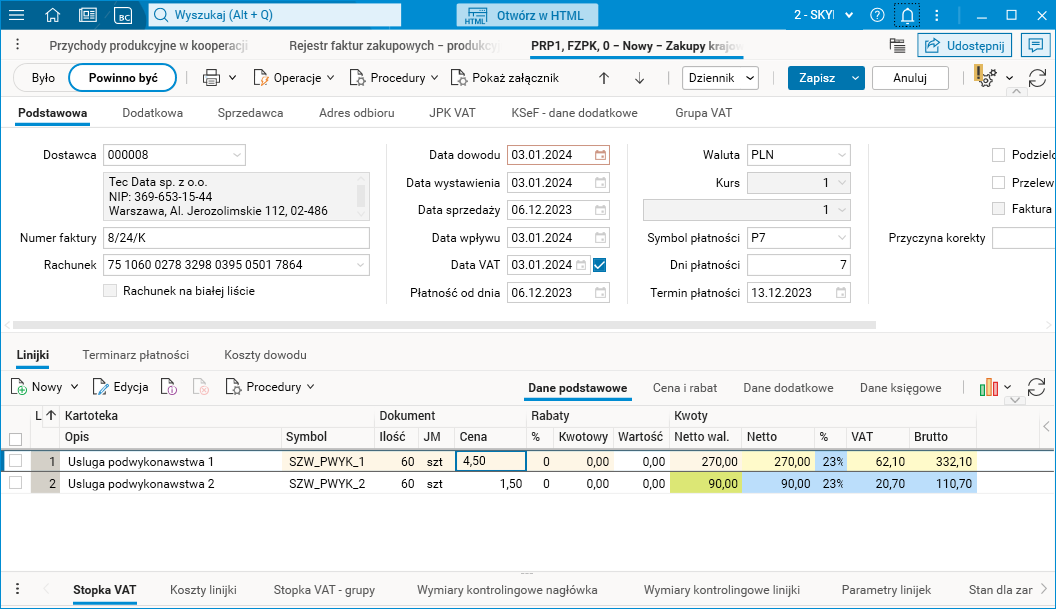The width and height of the screenshot is (1056, 609).
Task: Tick the Przelew checkbox
Action: tap(999, 183)
